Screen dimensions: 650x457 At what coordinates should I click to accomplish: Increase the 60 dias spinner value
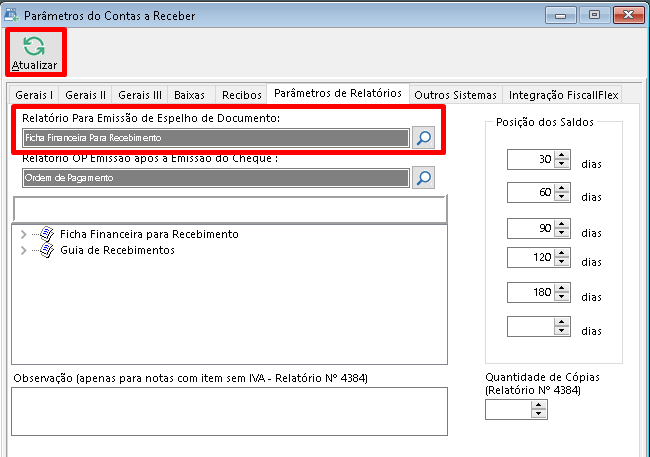coord(562,188)
